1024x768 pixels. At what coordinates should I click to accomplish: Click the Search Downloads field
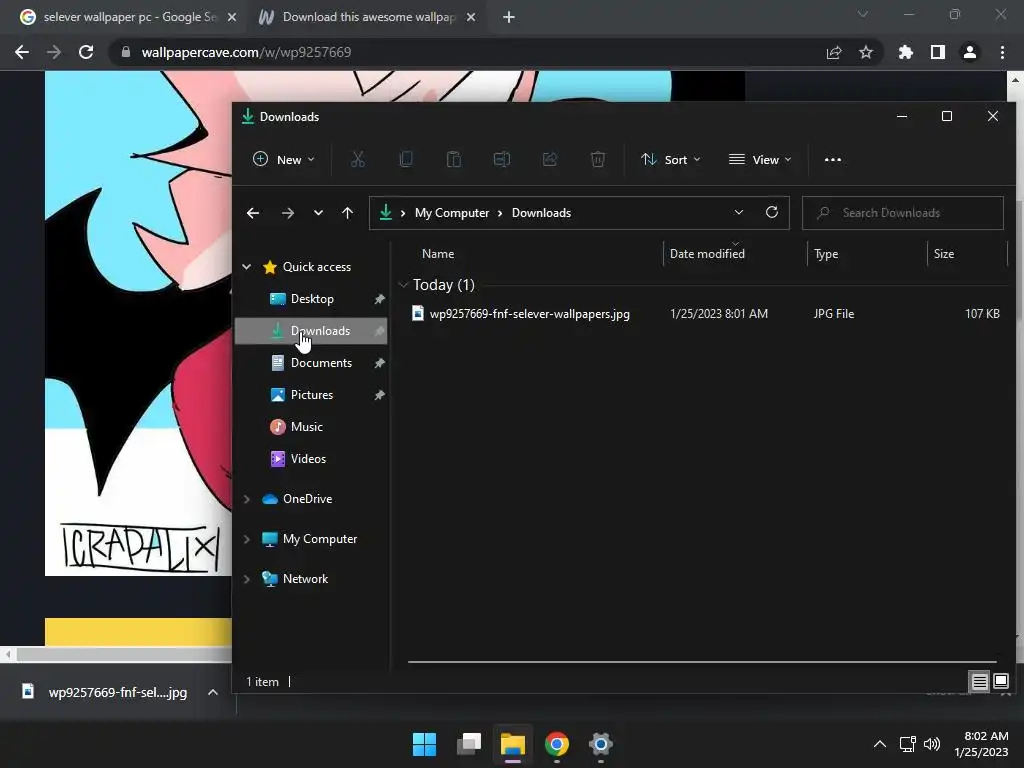coord(903,213)
